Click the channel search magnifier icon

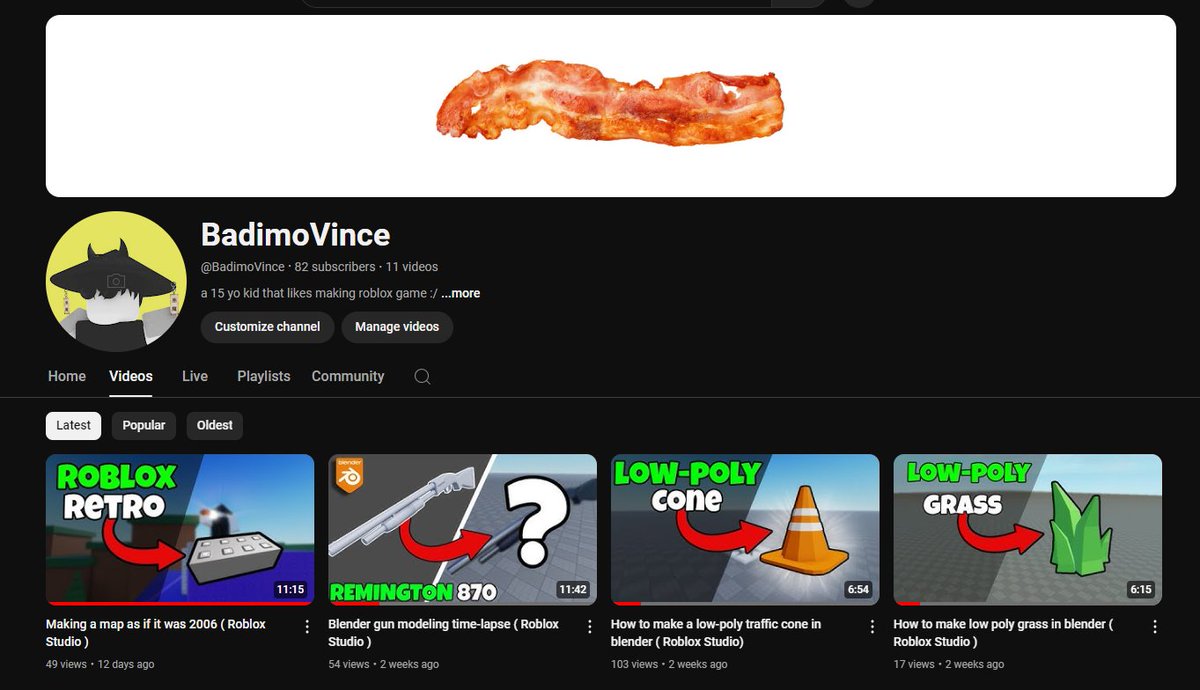point(422,376)
